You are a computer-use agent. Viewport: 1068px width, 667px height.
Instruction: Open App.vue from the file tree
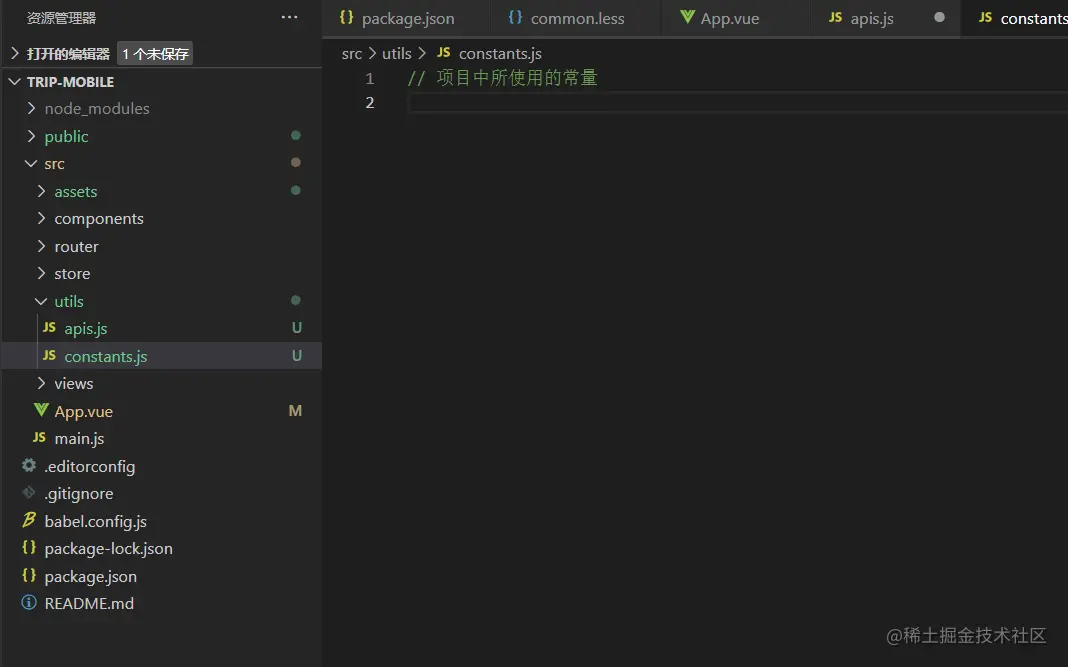(162, 411)
